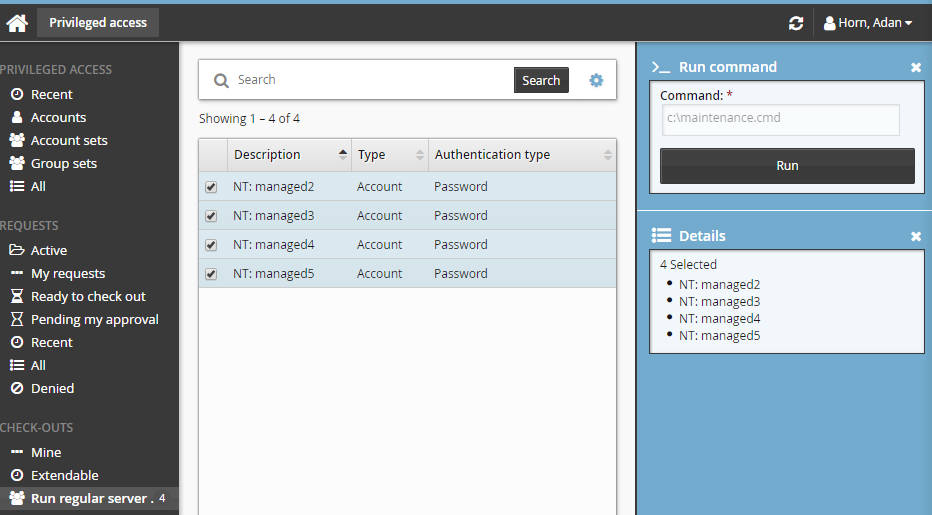Uncheck the NT: managed4 row checkbox

click(211, 245)
